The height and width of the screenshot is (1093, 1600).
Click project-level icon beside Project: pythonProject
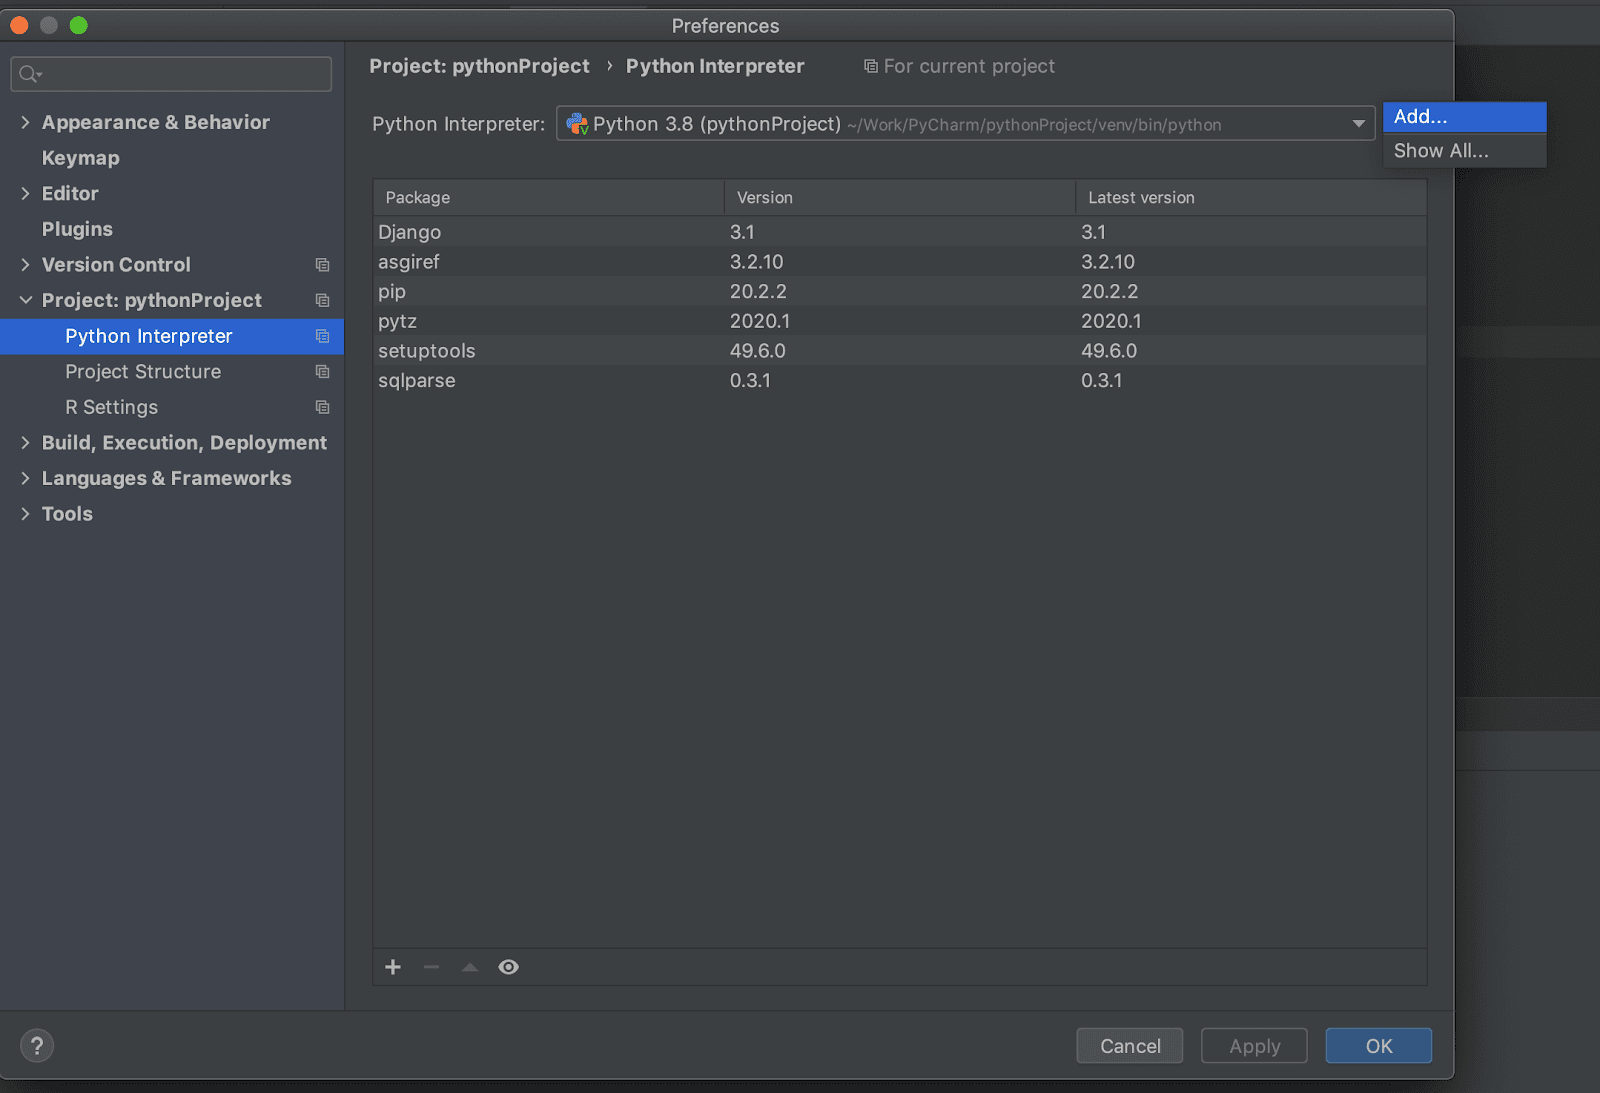(322, 301)
